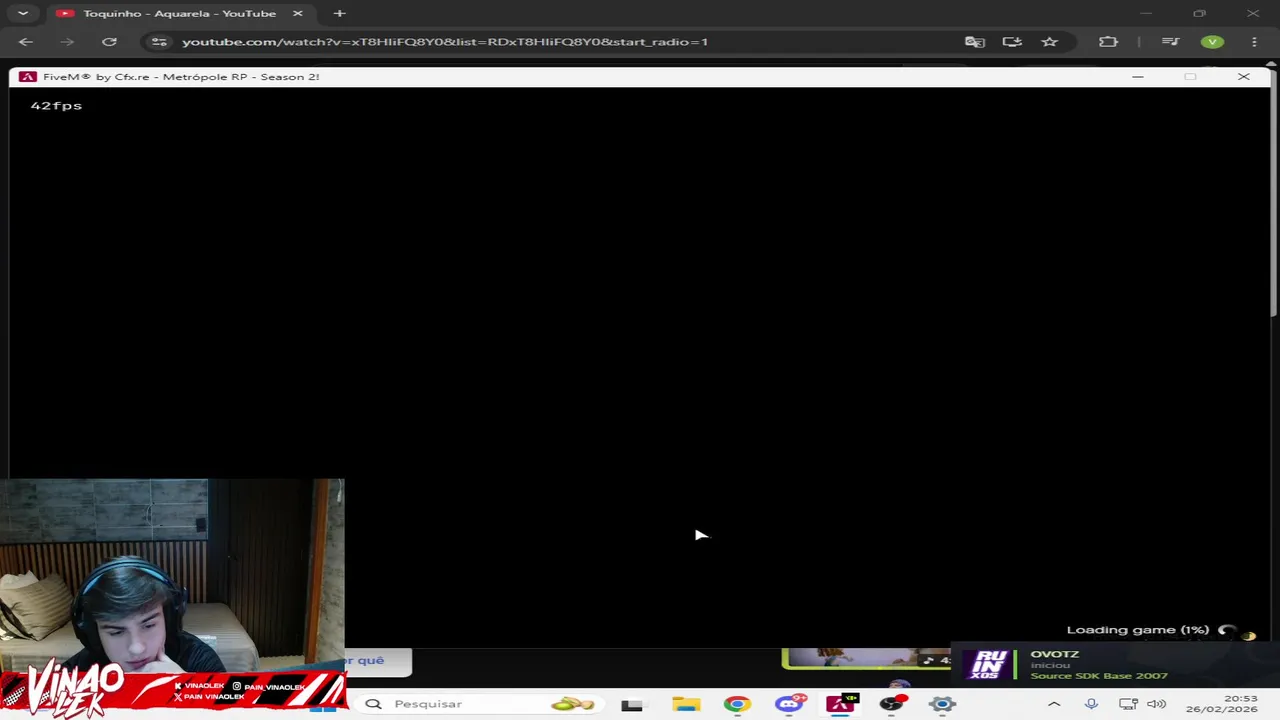Open Discord from the taskbar

coord(789,704)
